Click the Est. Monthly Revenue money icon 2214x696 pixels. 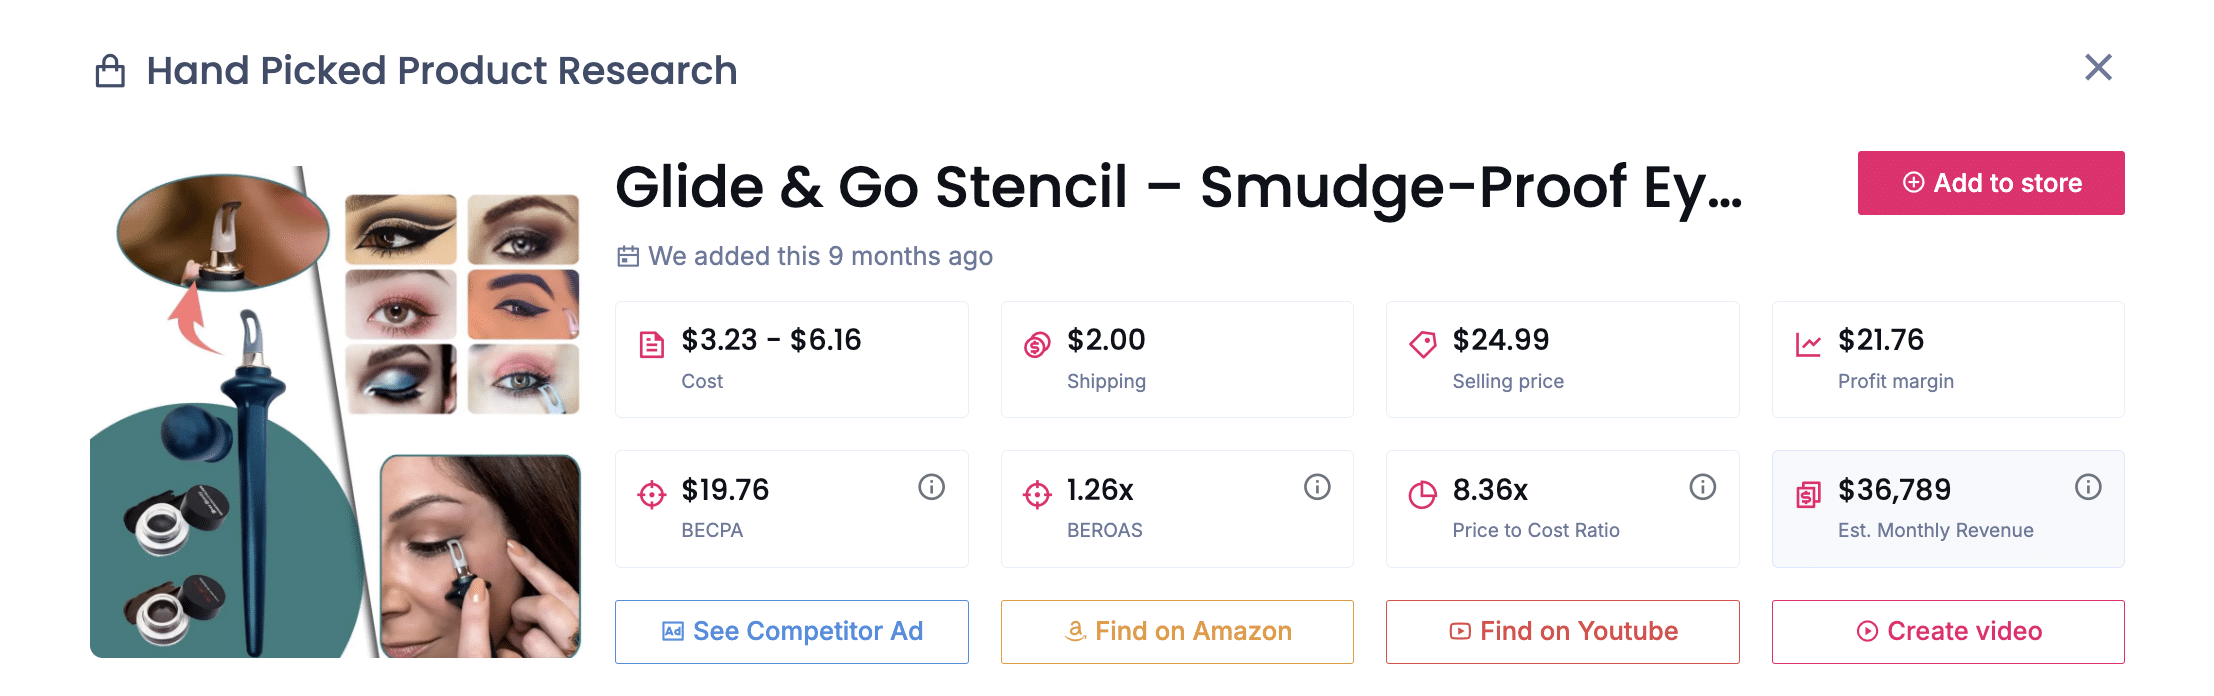point(1808,494)
